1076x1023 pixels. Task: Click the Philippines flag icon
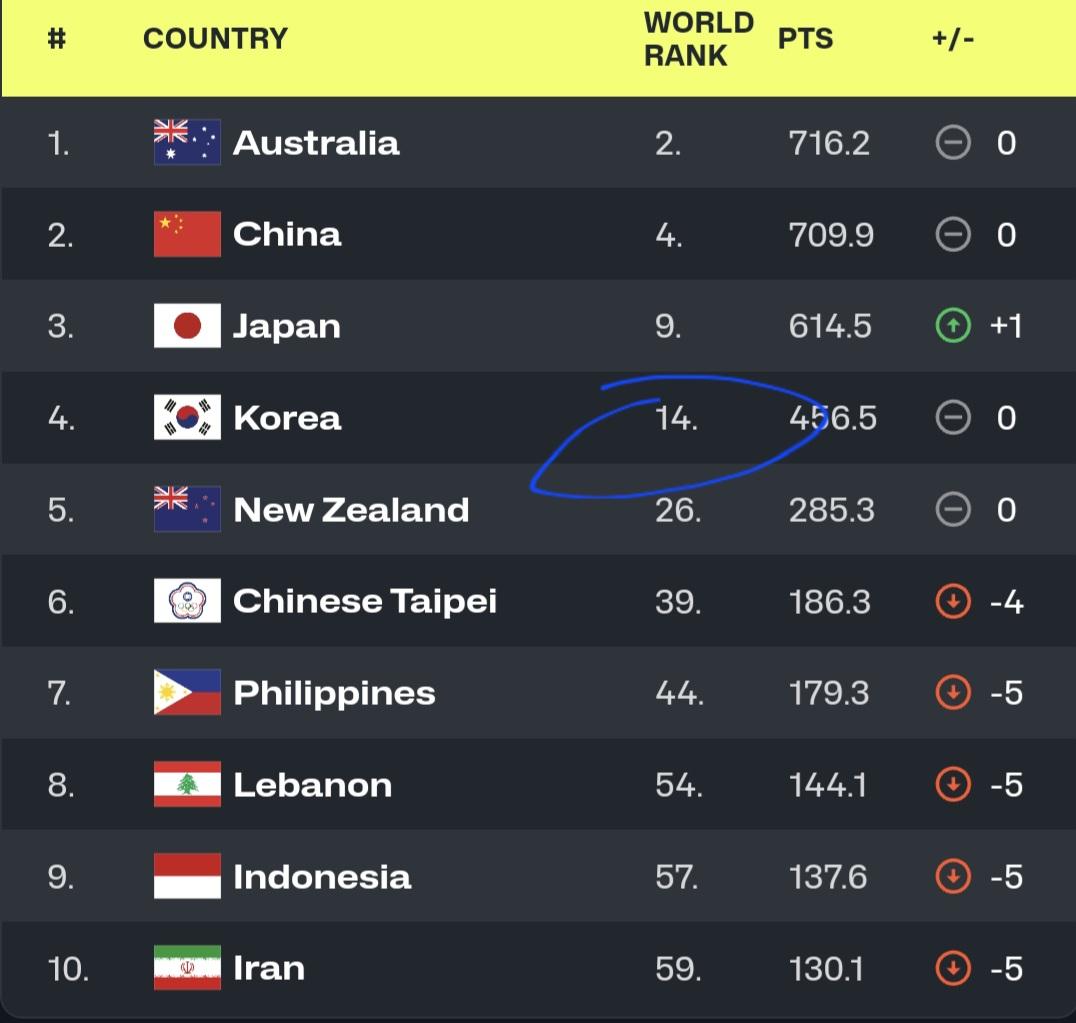187,693
